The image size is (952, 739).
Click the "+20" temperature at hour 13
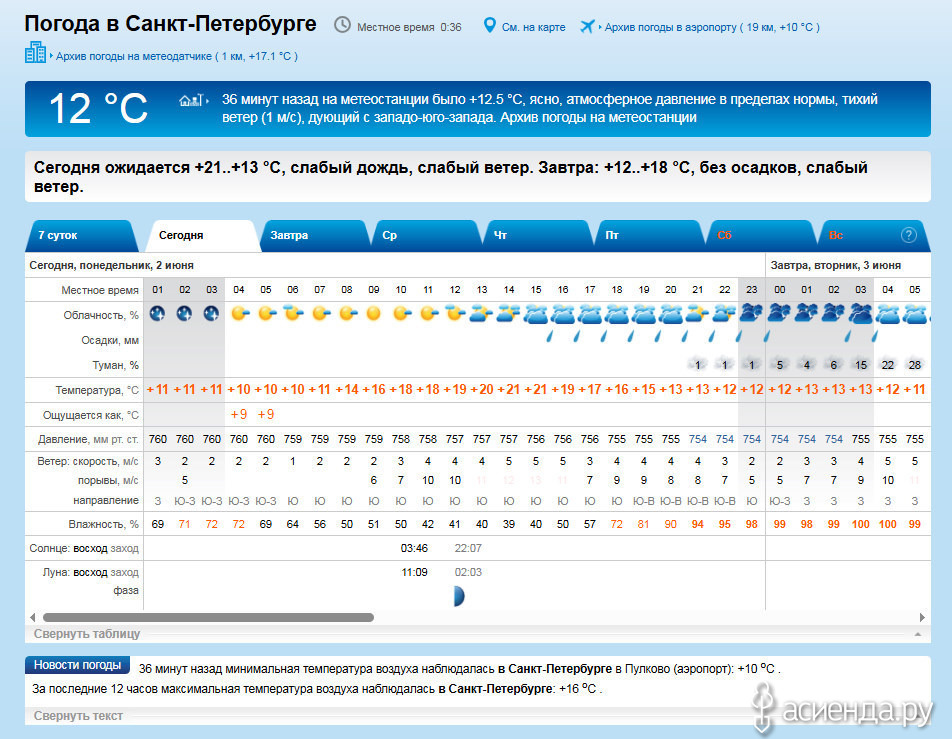pos(481,389)
